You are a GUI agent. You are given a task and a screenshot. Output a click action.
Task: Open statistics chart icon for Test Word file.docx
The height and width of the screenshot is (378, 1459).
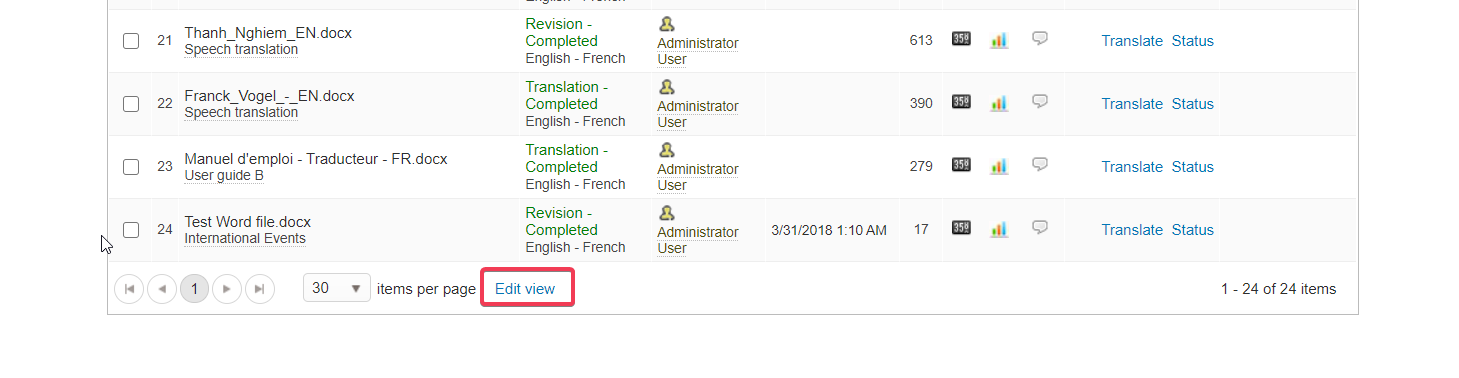(x=999, y=229)
